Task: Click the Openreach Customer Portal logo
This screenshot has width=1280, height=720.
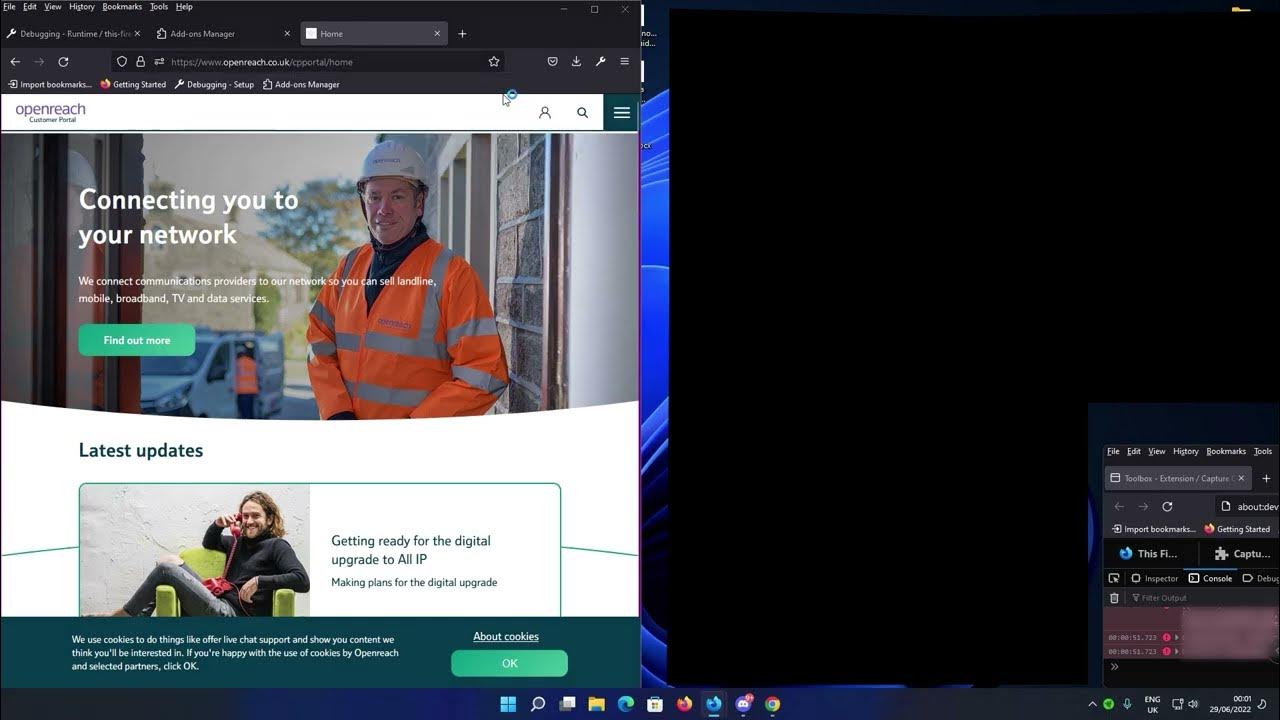Action: click(51, 112)
